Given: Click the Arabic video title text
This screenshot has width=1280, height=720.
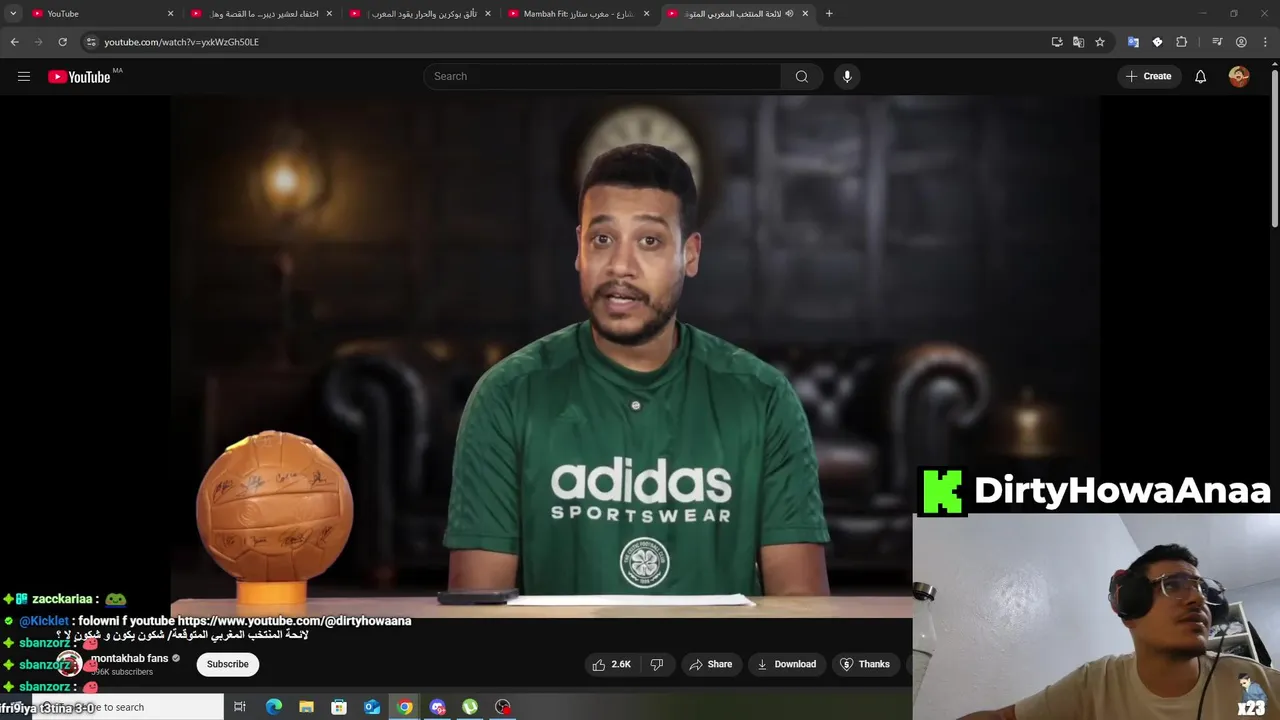Looking at the screenshot, I should point(182,635).
